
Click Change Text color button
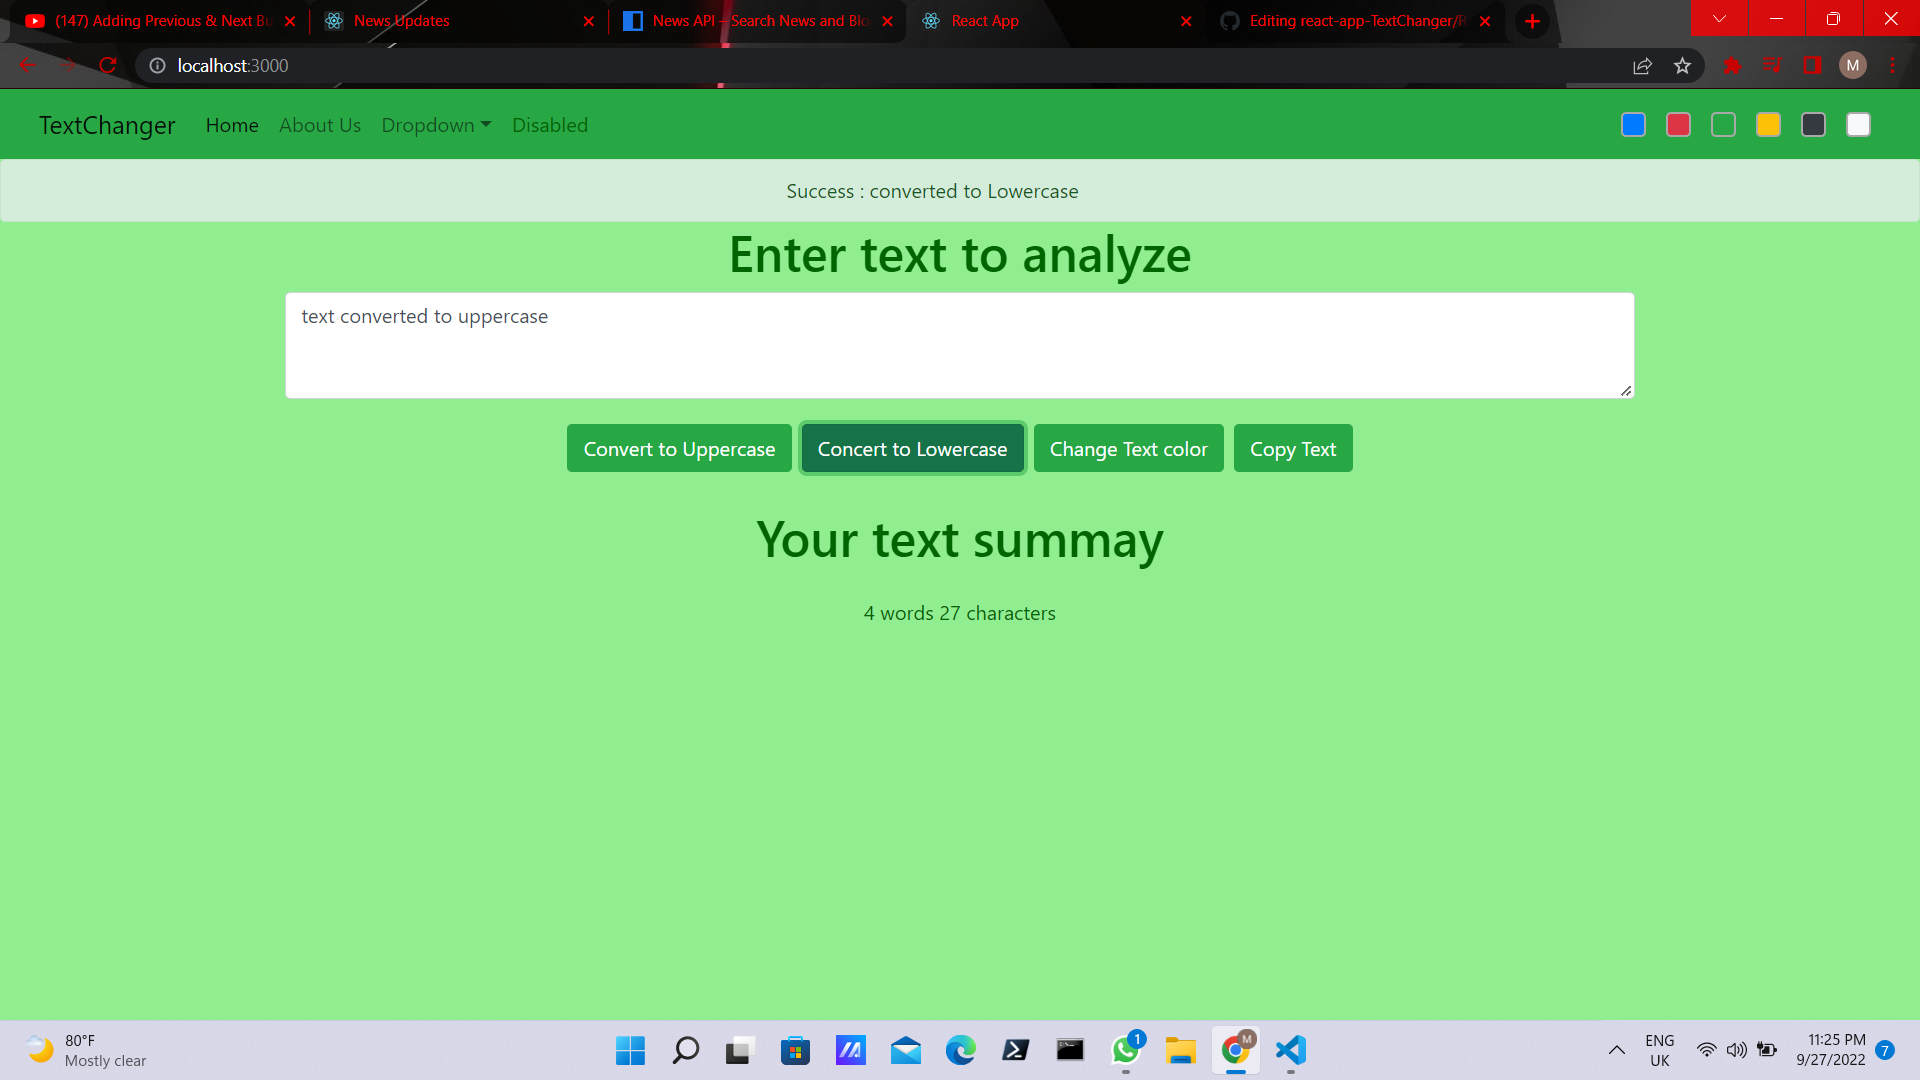[1128, 449]
